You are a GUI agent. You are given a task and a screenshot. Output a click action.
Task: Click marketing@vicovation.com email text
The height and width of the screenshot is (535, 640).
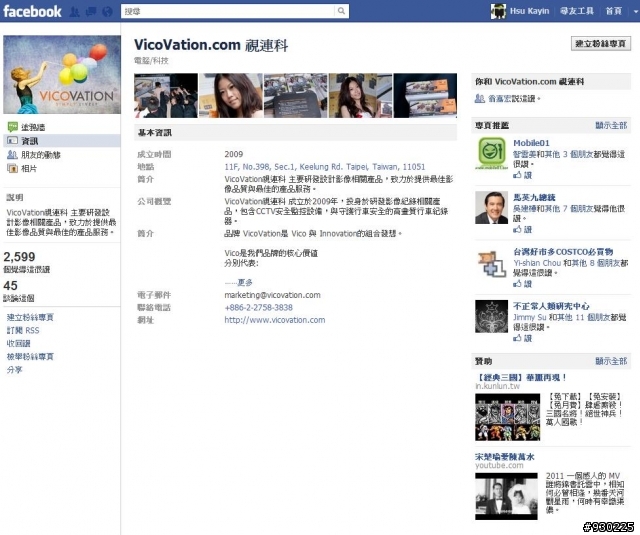(272, 295)
